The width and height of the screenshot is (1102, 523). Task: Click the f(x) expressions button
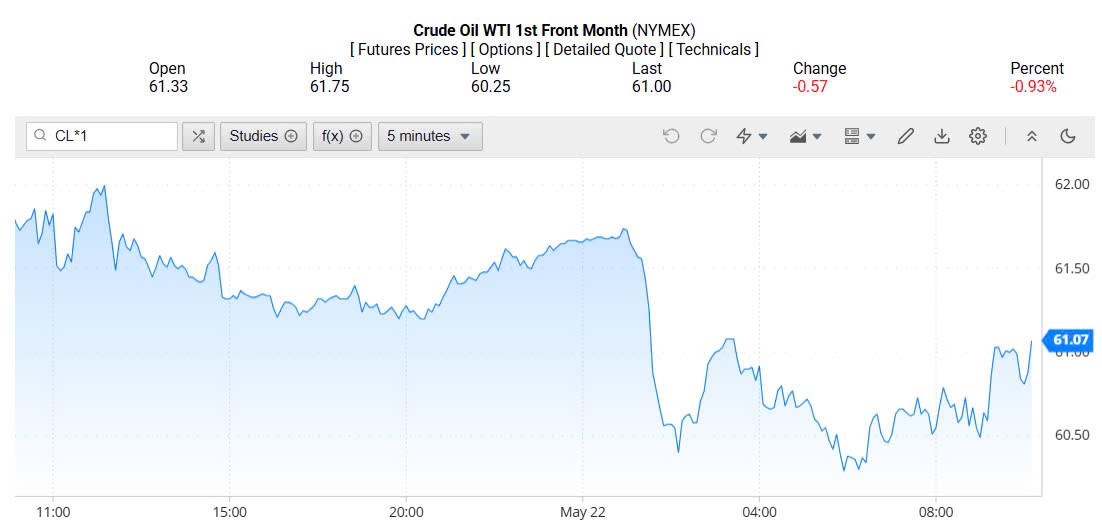[342, 136]
